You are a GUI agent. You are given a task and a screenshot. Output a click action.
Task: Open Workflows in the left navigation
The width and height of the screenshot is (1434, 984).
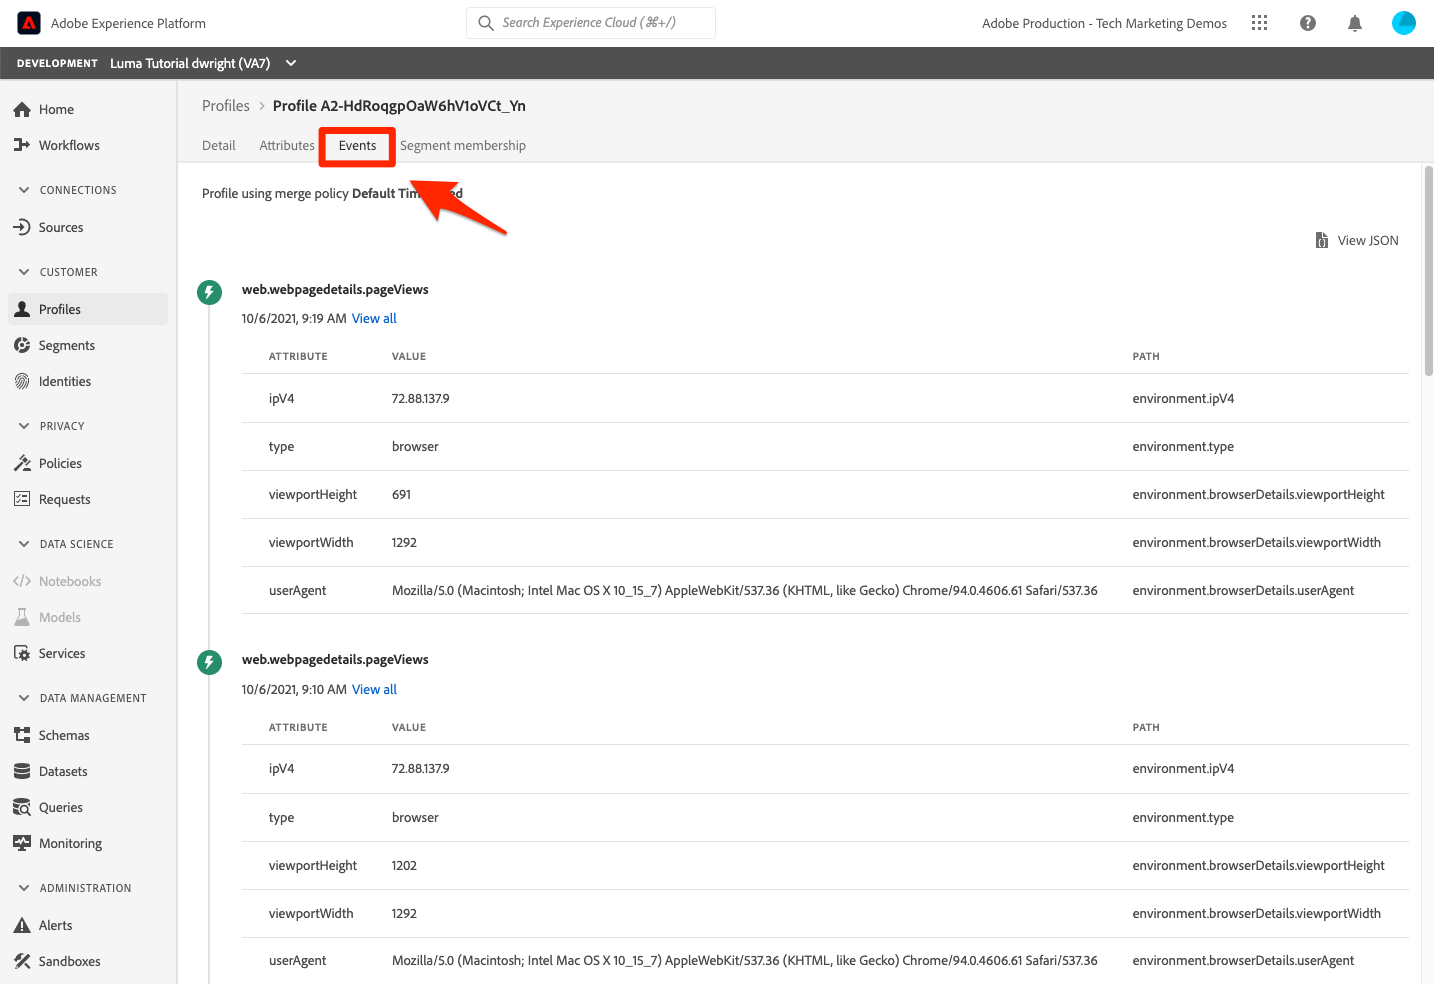[x=88, y=145]
